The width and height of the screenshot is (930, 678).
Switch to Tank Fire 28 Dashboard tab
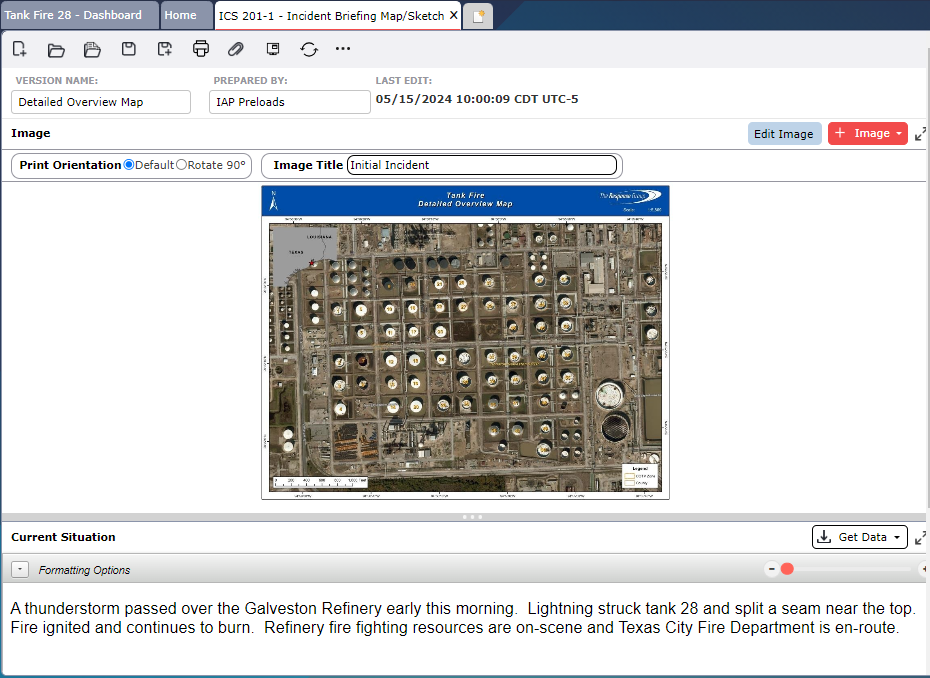point(73,15)
